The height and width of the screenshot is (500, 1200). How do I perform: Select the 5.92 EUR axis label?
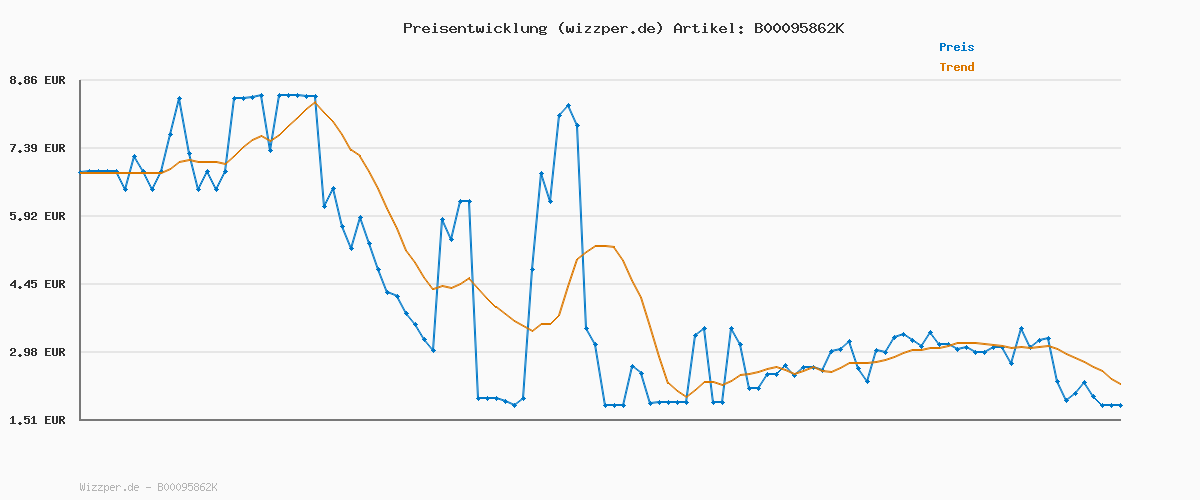pos(37,216)
